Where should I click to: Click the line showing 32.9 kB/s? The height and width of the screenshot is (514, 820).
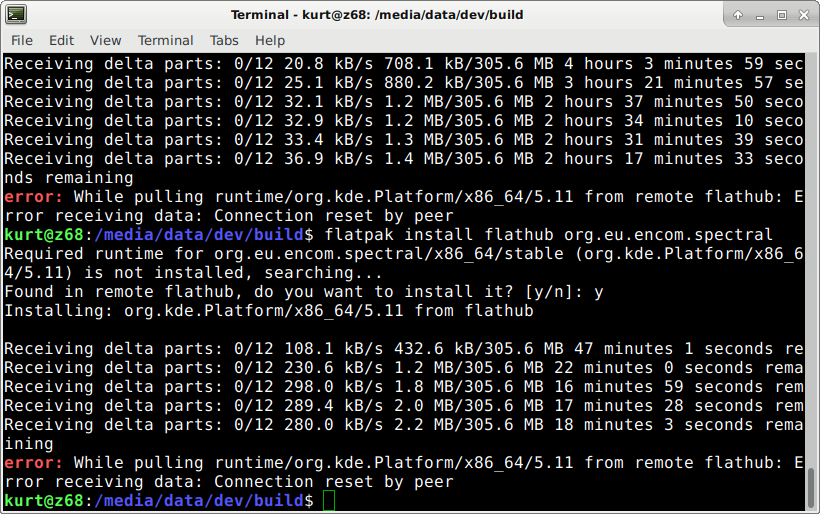click(x=404, y=121)
